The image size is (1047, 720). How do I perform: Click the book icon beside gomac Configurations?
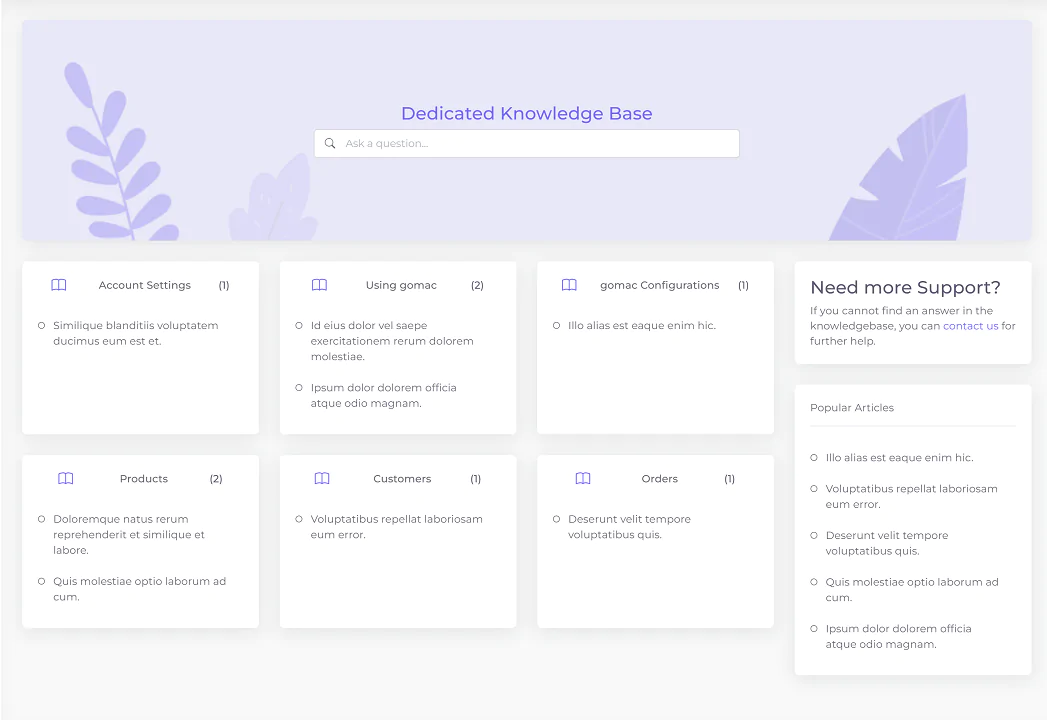tap(569, 285)
